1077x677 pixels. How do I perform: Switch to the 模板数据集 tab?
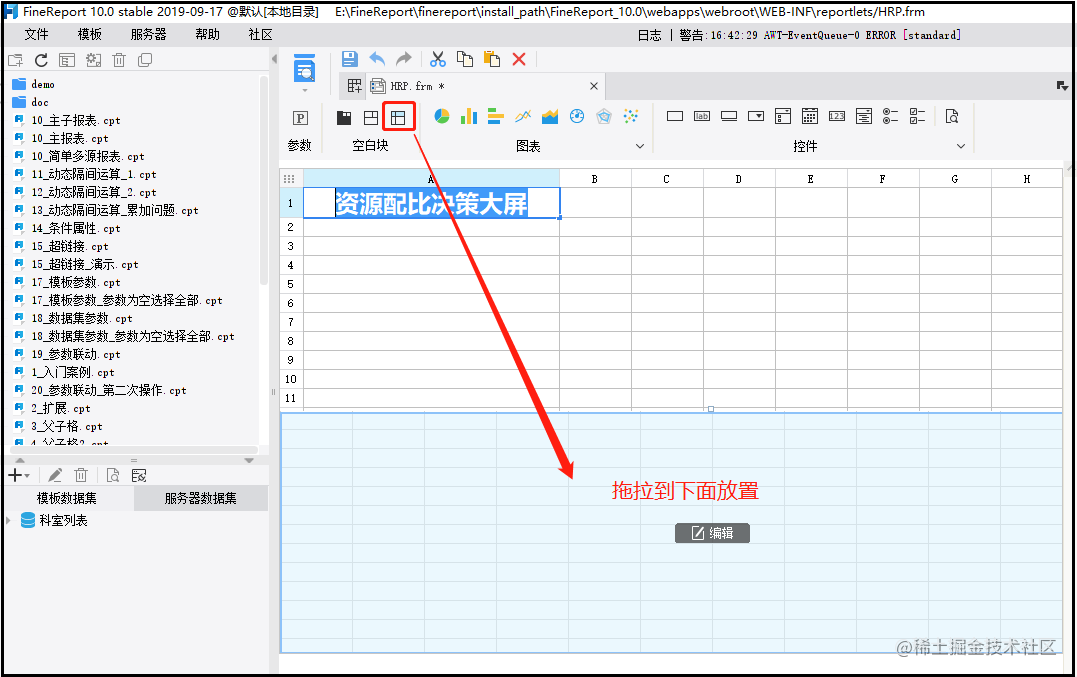(67, 498)
